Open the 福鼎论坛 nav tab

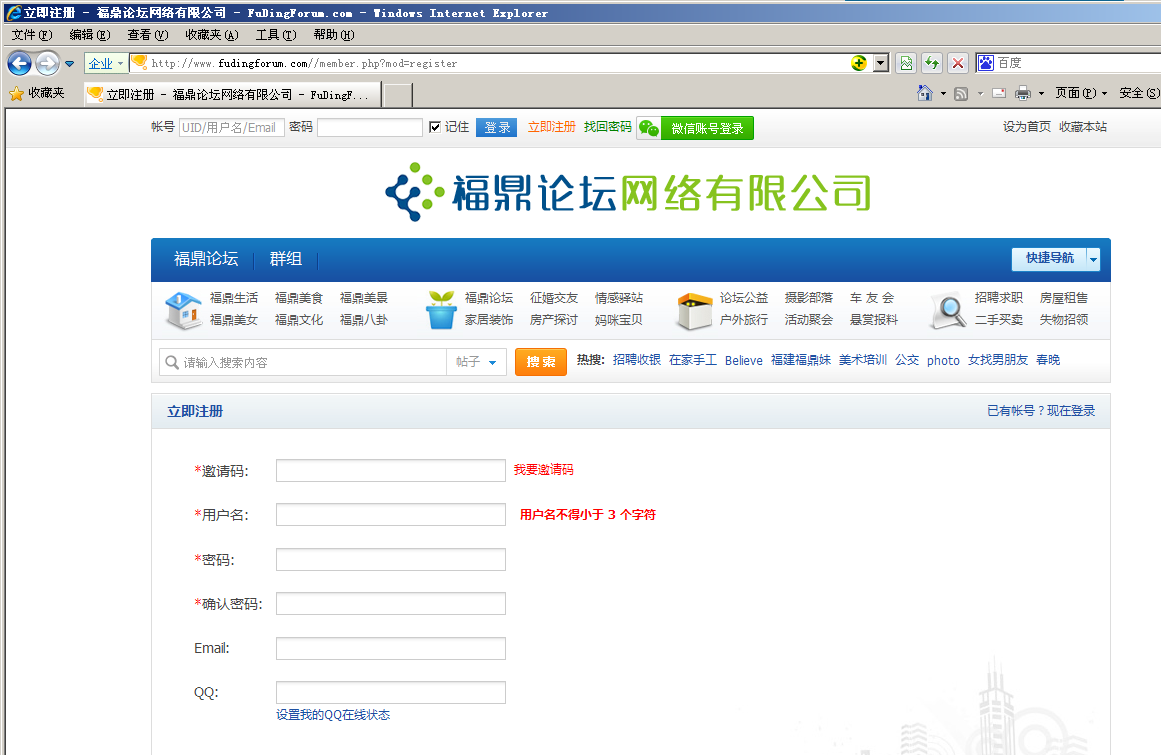pyautogui.click(x=206, y=259)
